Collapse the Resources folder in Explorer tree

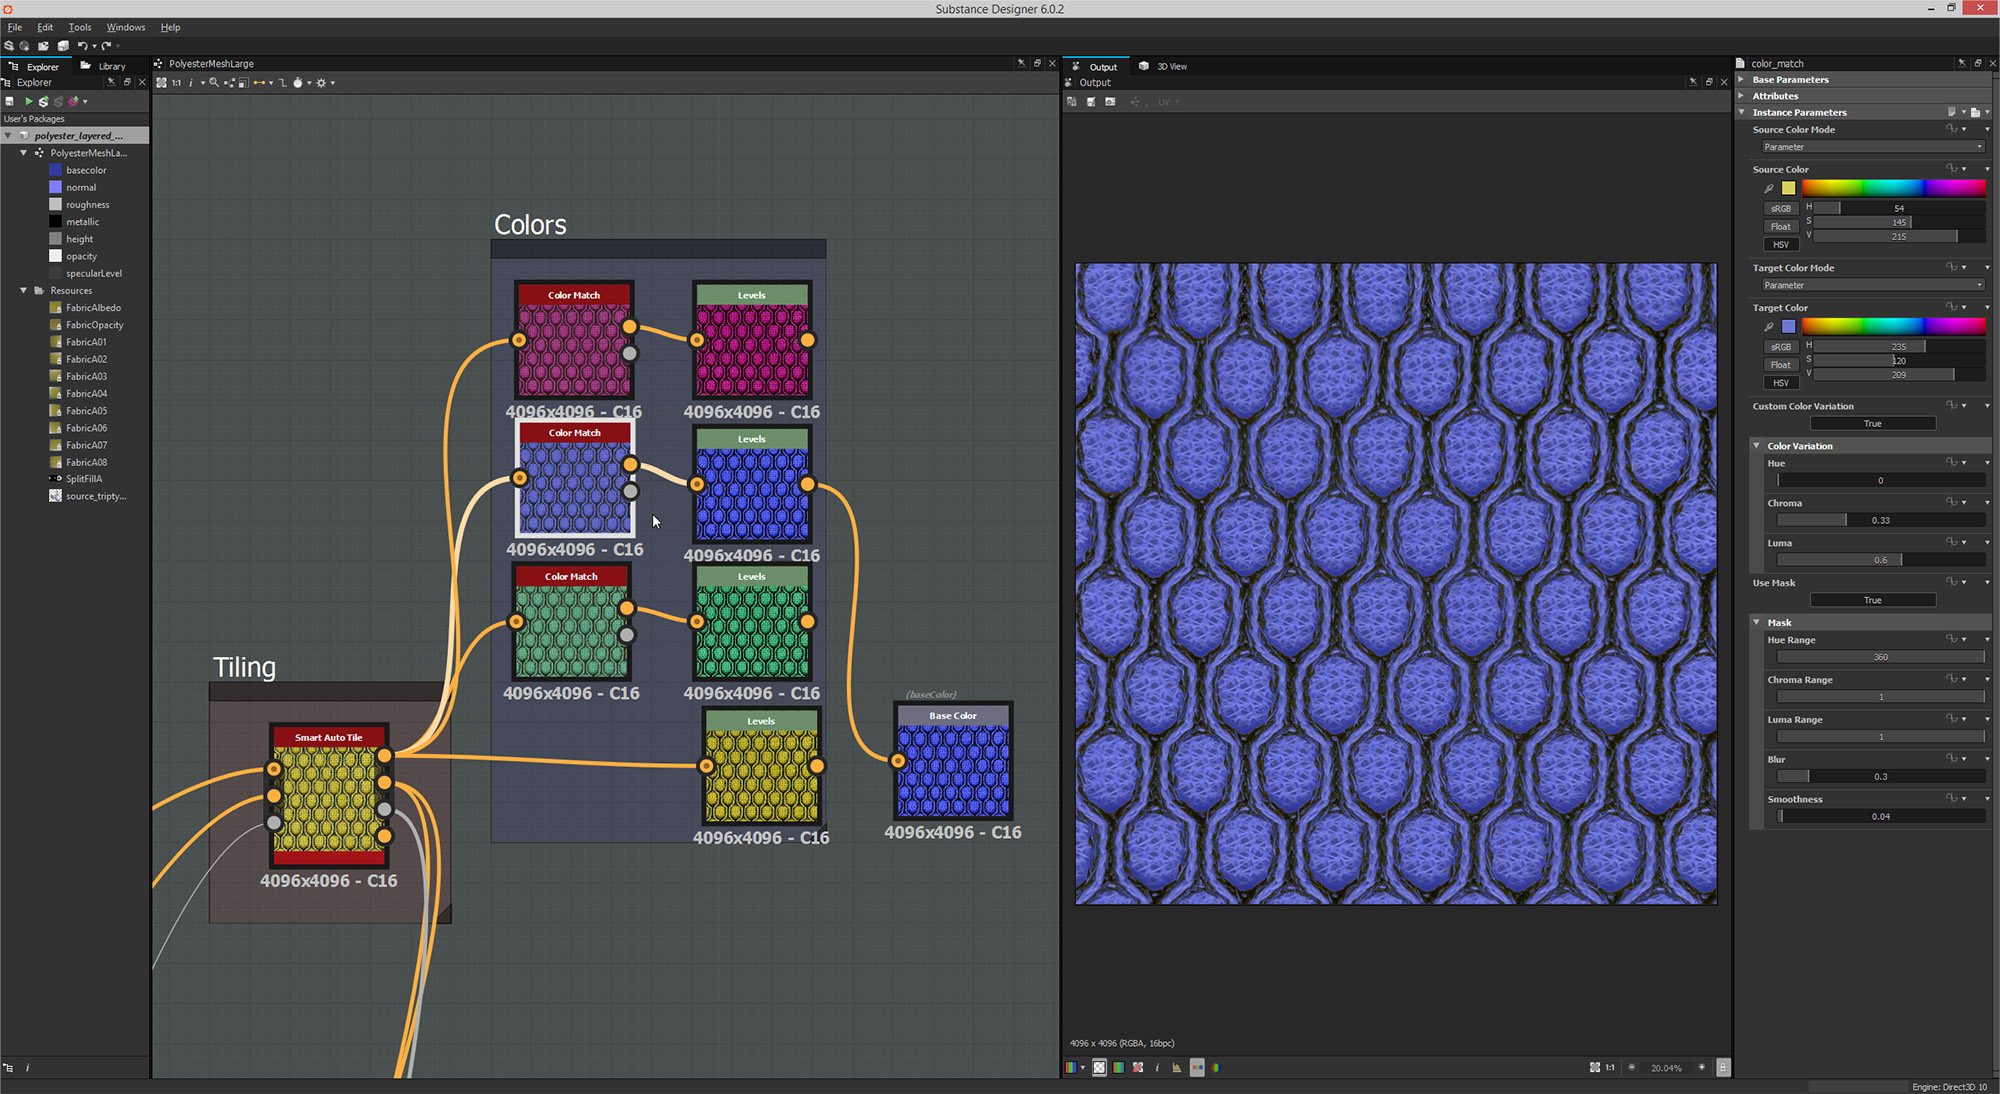[x=24, y=290]
